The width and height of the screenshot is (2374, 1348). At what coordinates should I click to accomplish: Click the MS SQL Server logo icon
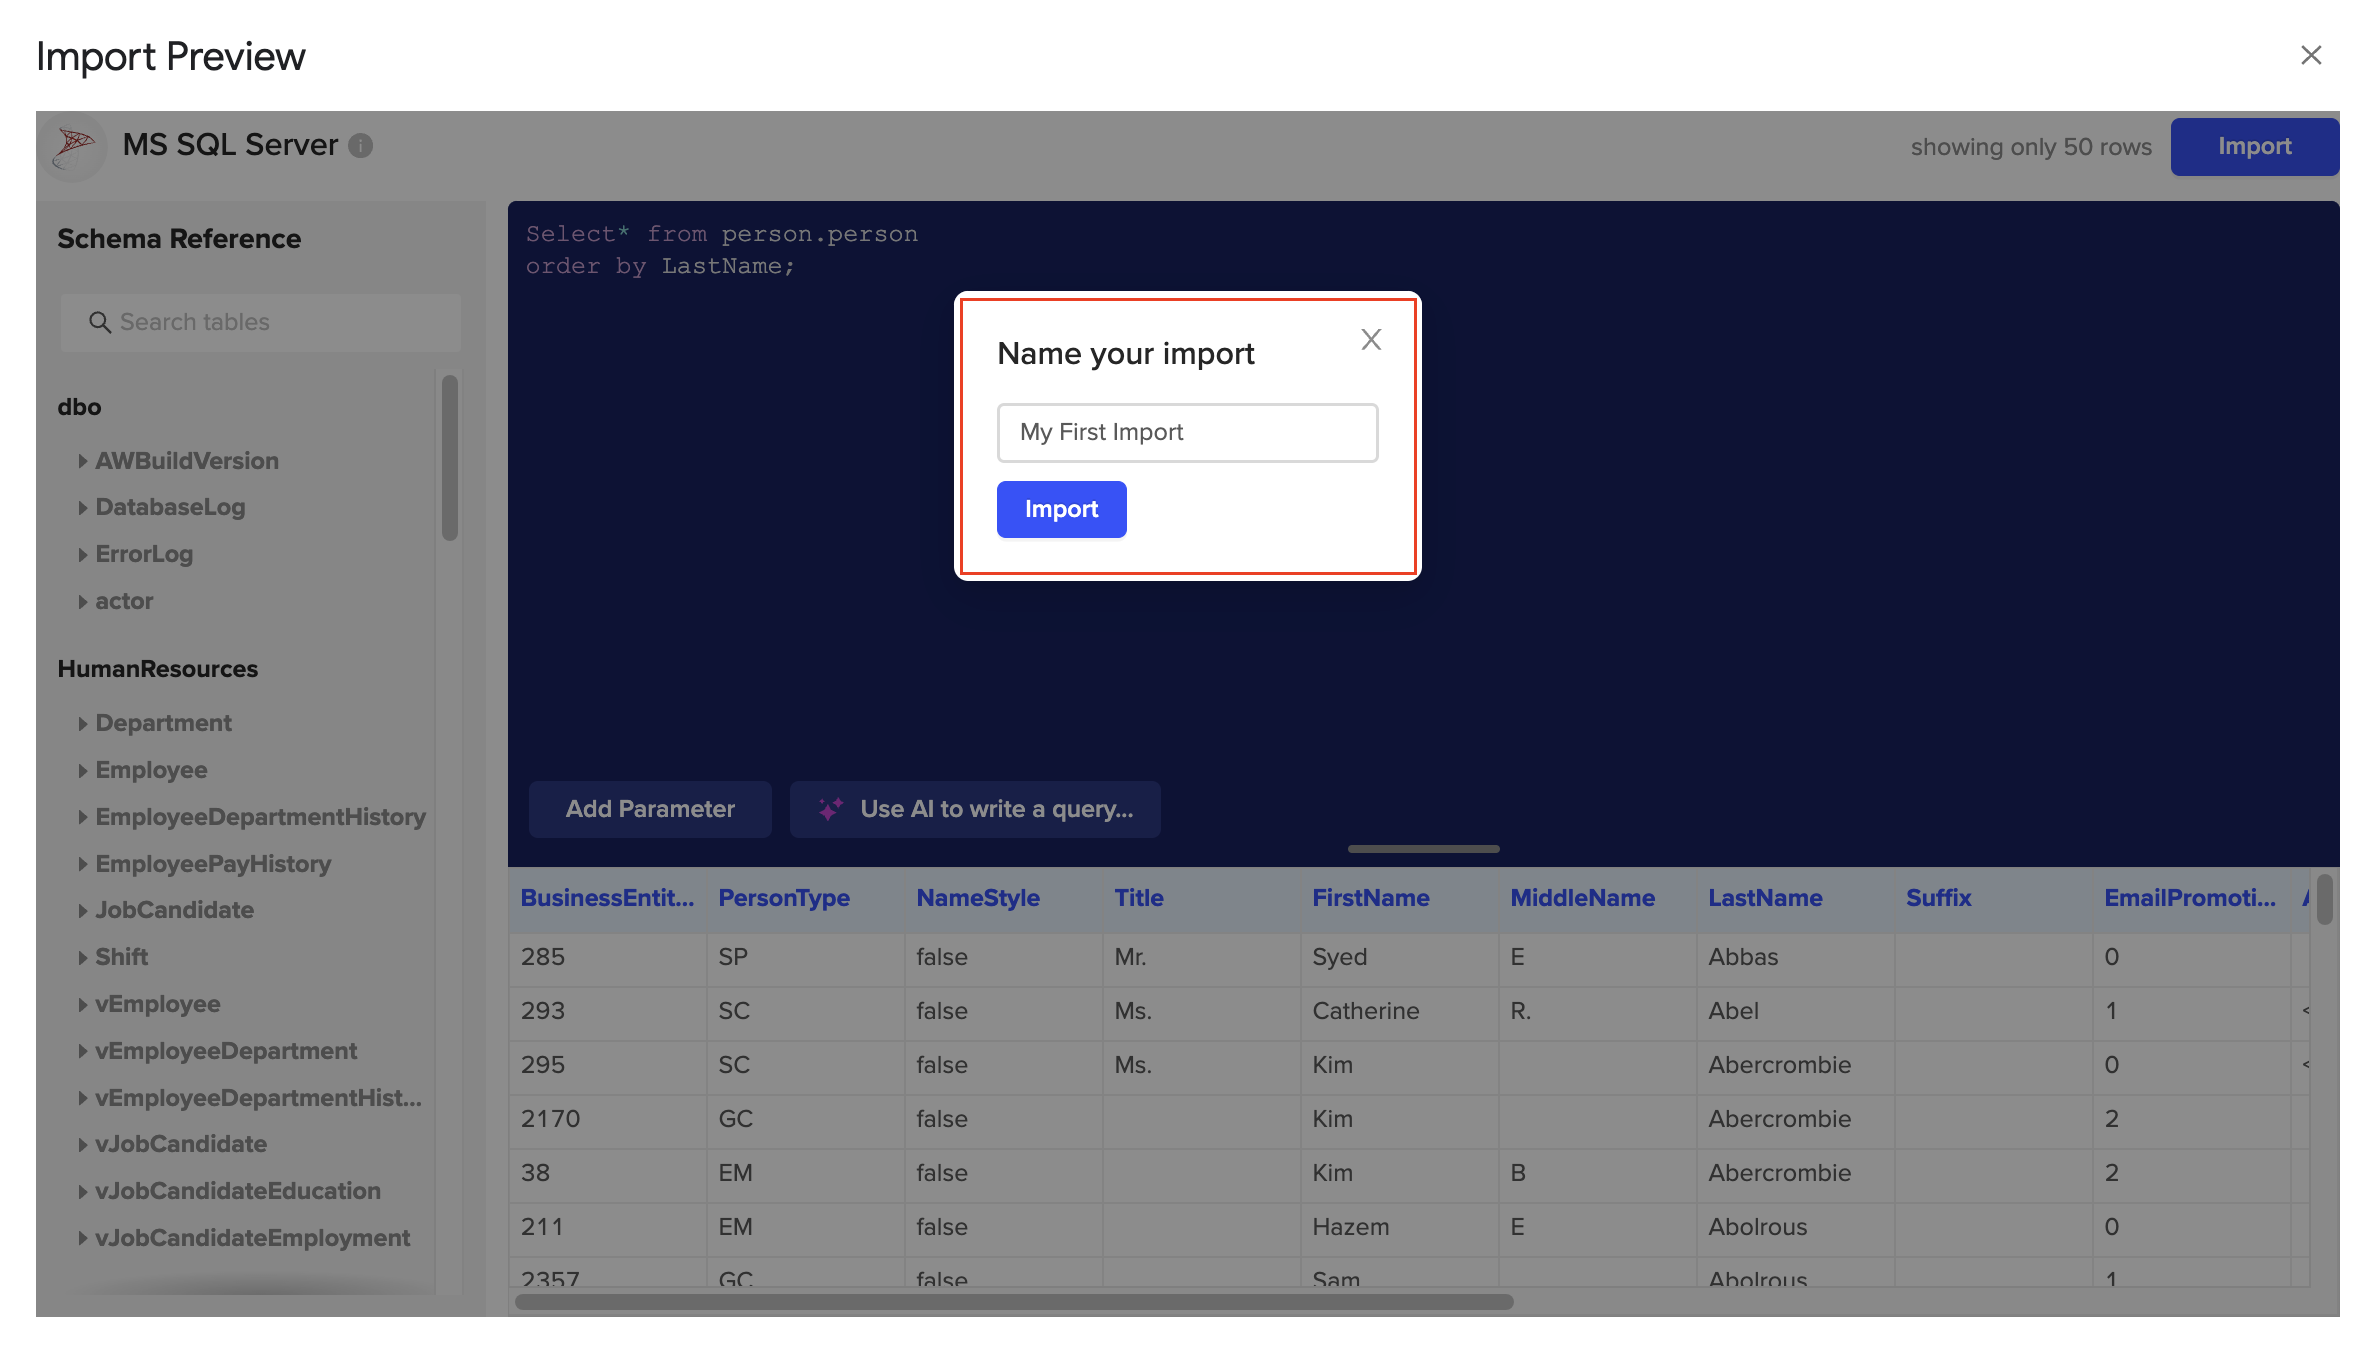pyautogui.click(x=71, y=146)
